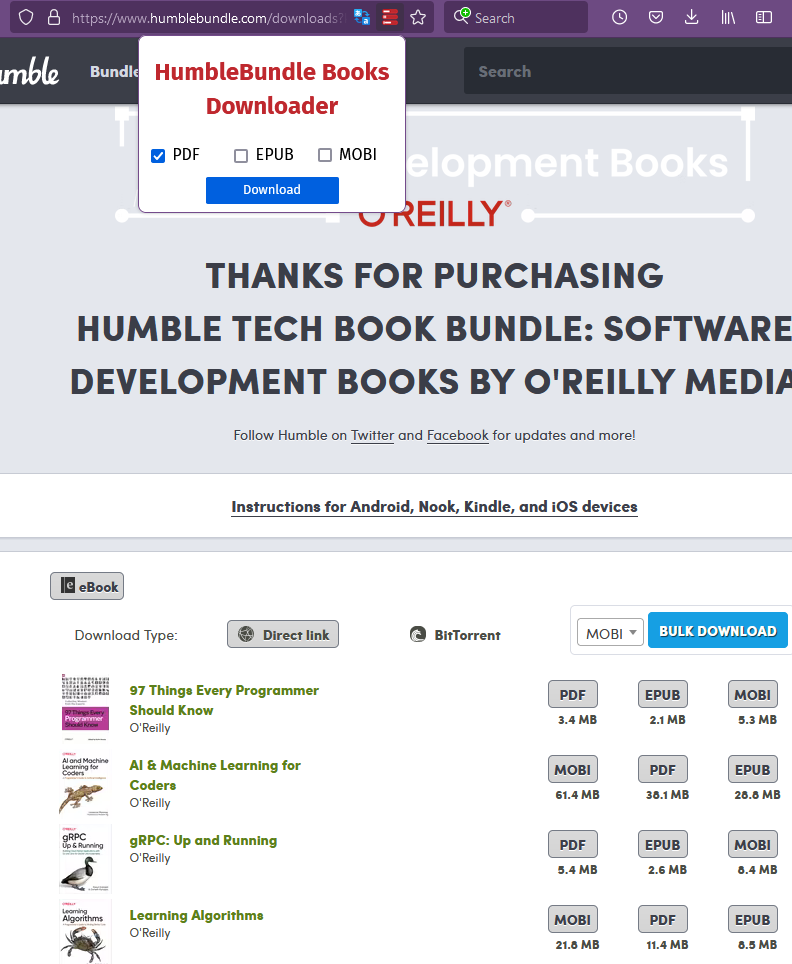Download PDF of Learning Algorithms
The image size is (792, 964).
point(662,920)
